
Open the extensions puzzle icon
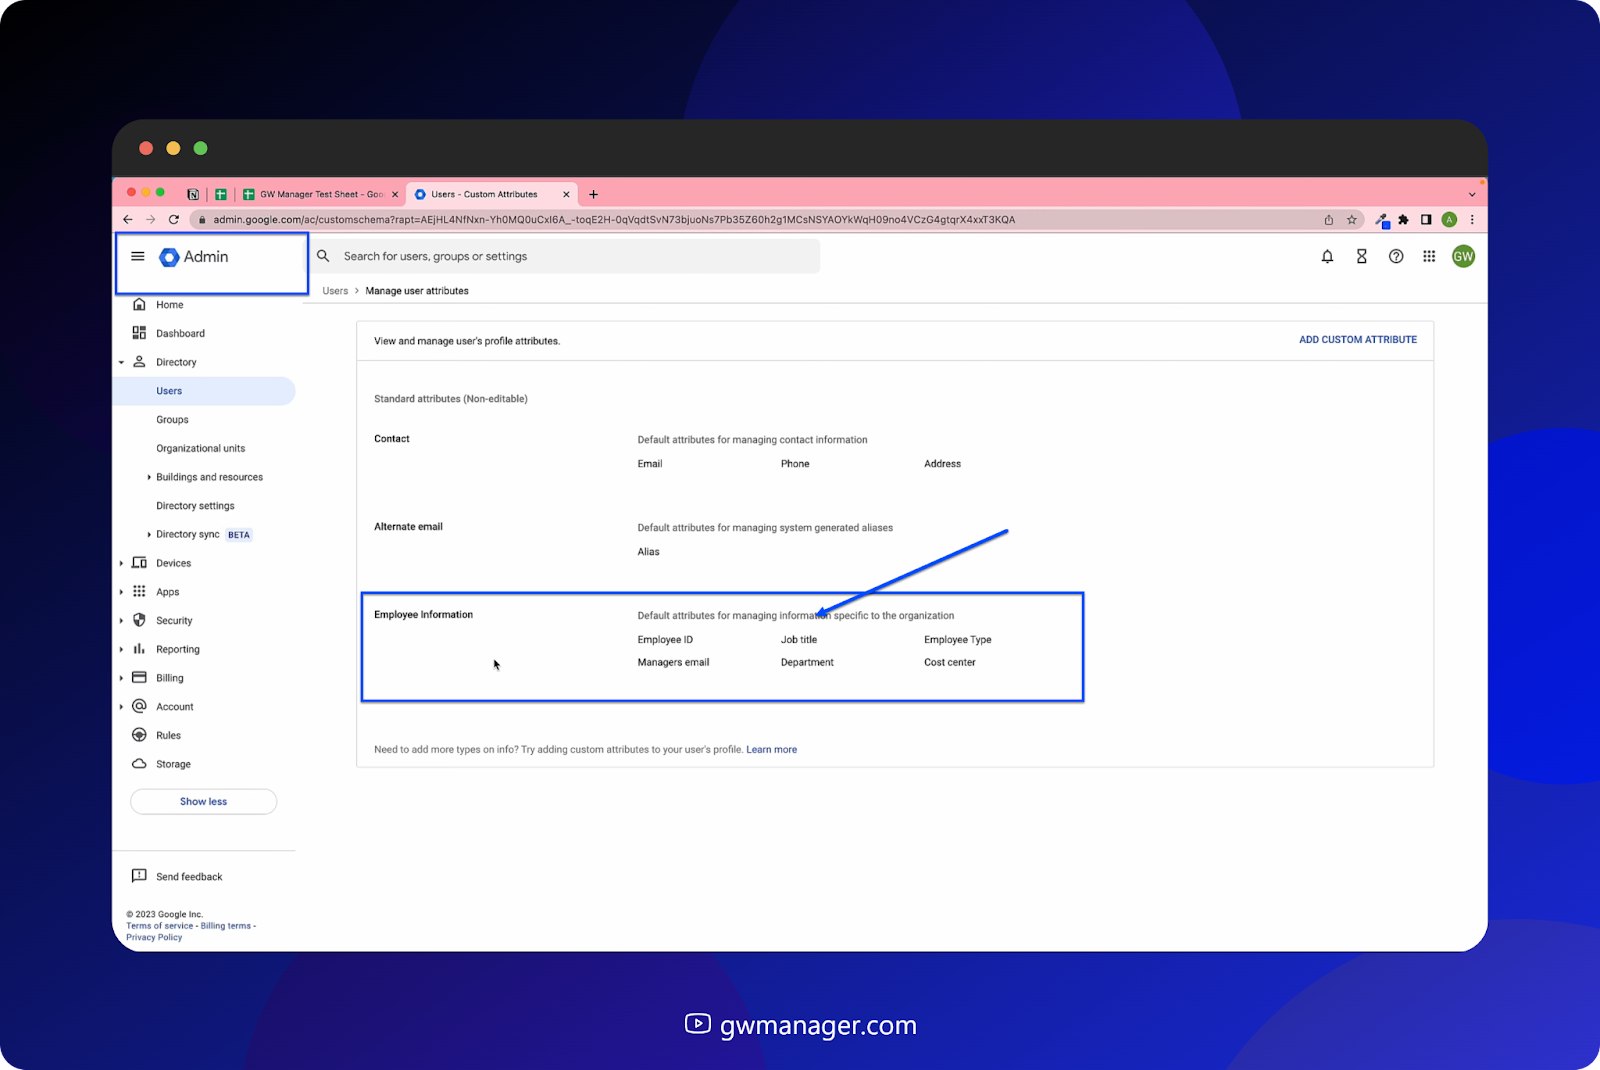[1403, 220]
